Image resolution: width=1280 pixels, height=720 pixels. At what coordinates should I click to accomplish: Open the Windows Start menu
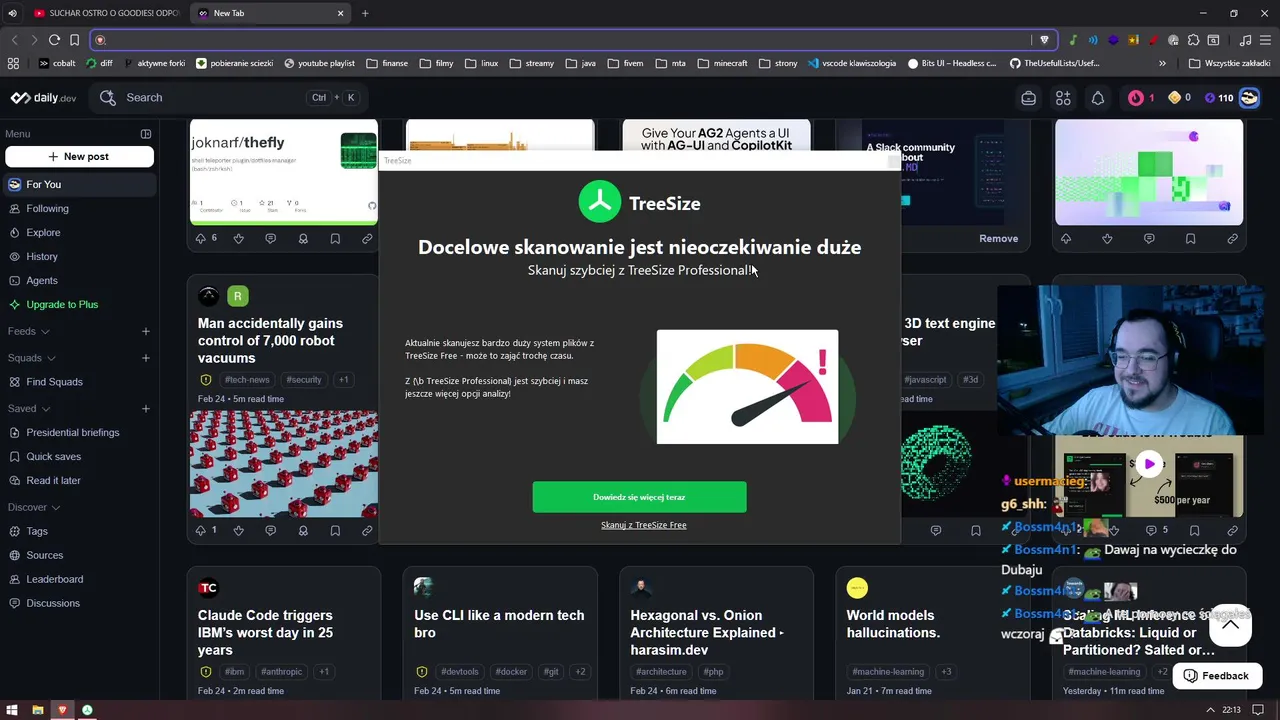pos(12,710)
